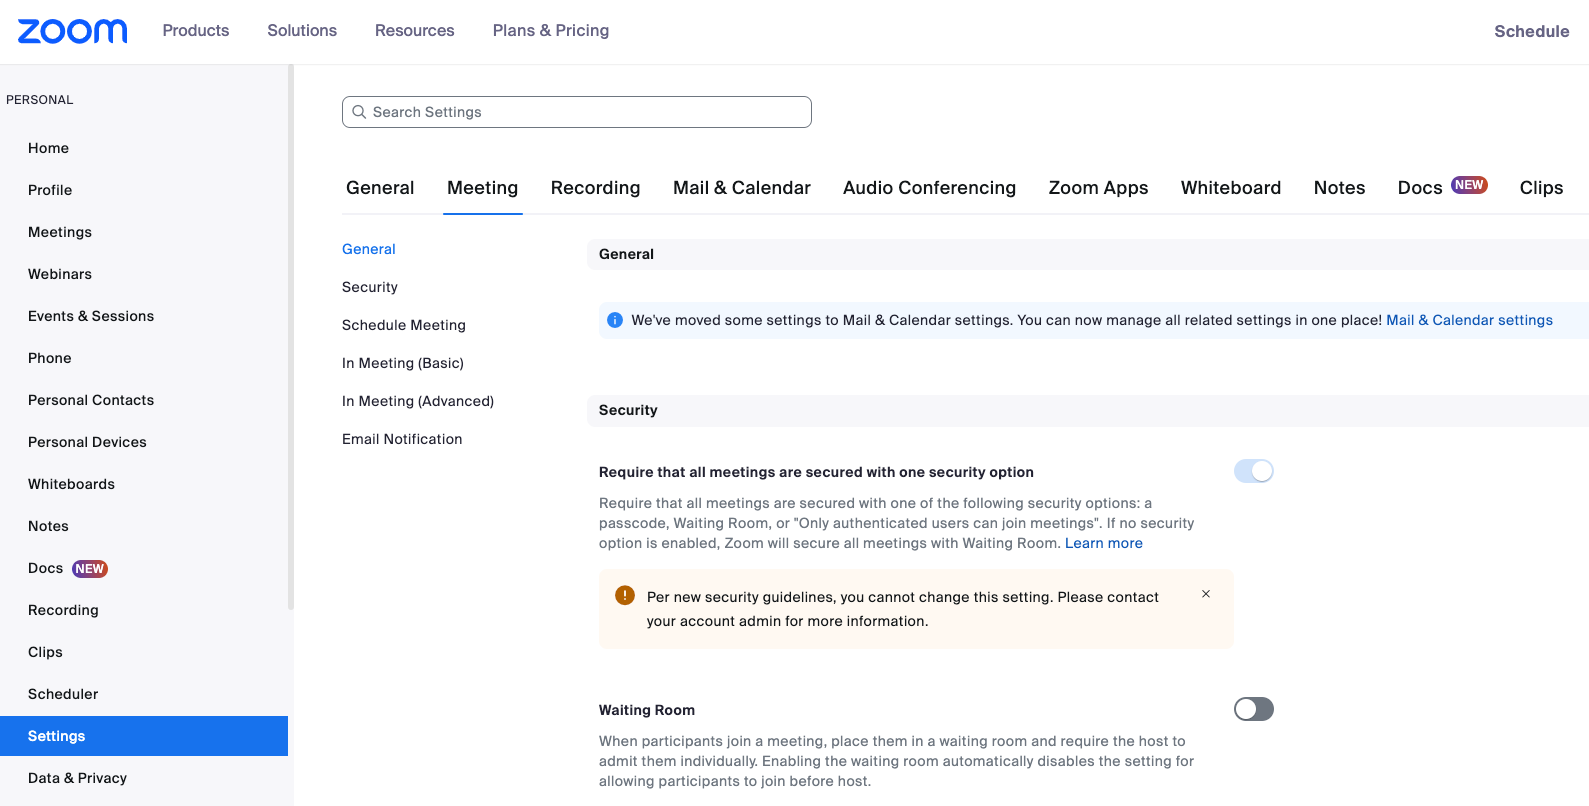1589x806 pixels.
Task: Enable the Waiting Room toggle
Action: click(1254, 709)
